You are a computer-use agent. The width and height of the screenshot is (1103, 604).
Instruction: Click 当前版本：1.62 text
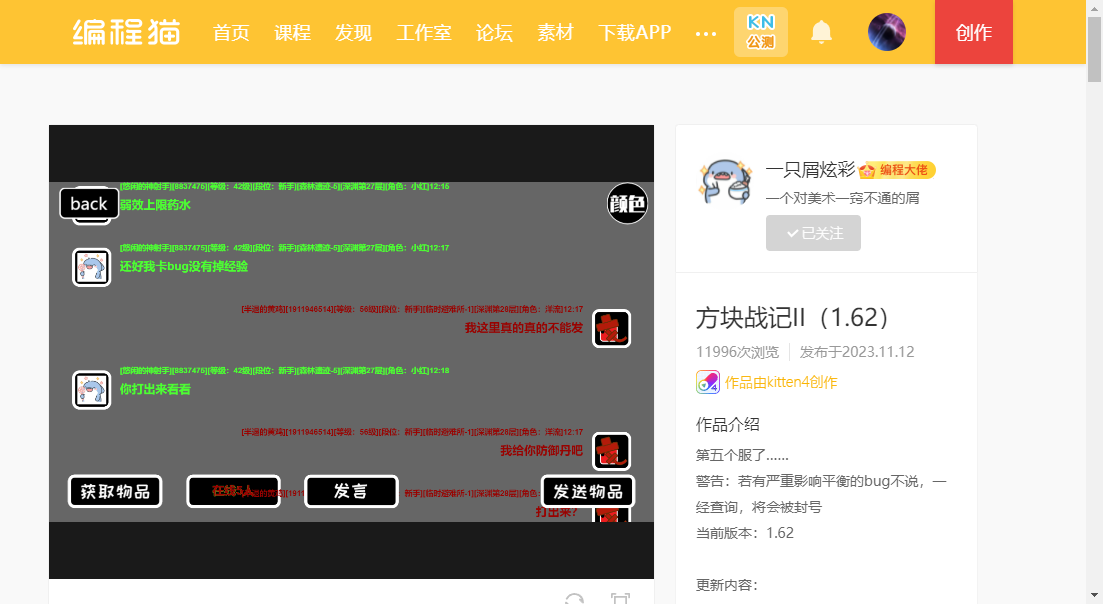744,533
